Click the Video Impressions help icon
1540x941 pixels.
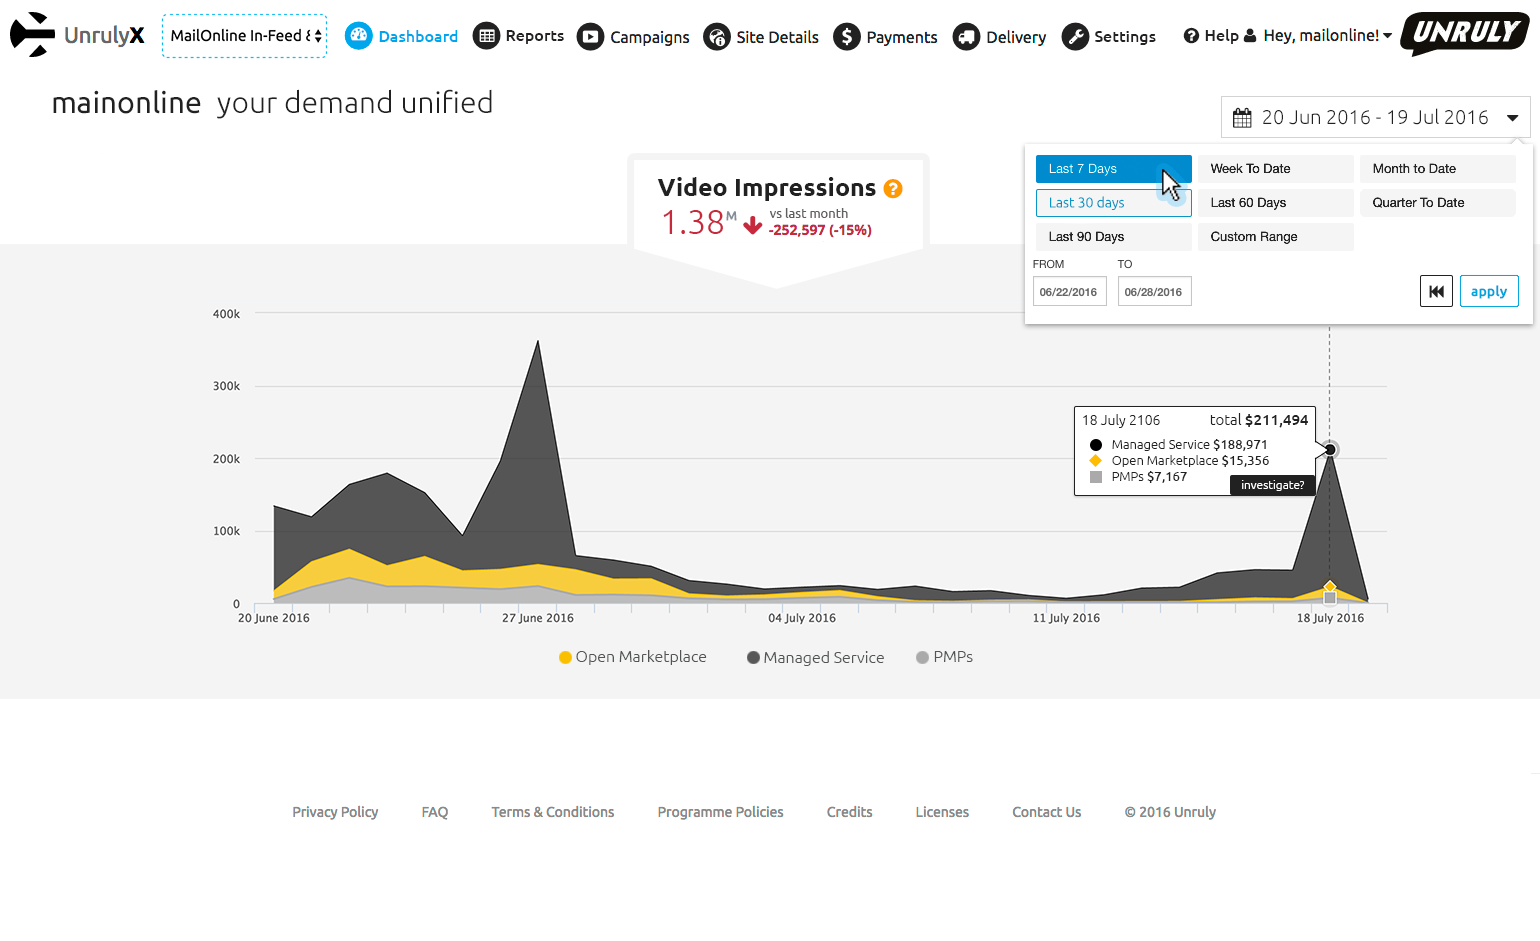893,188
